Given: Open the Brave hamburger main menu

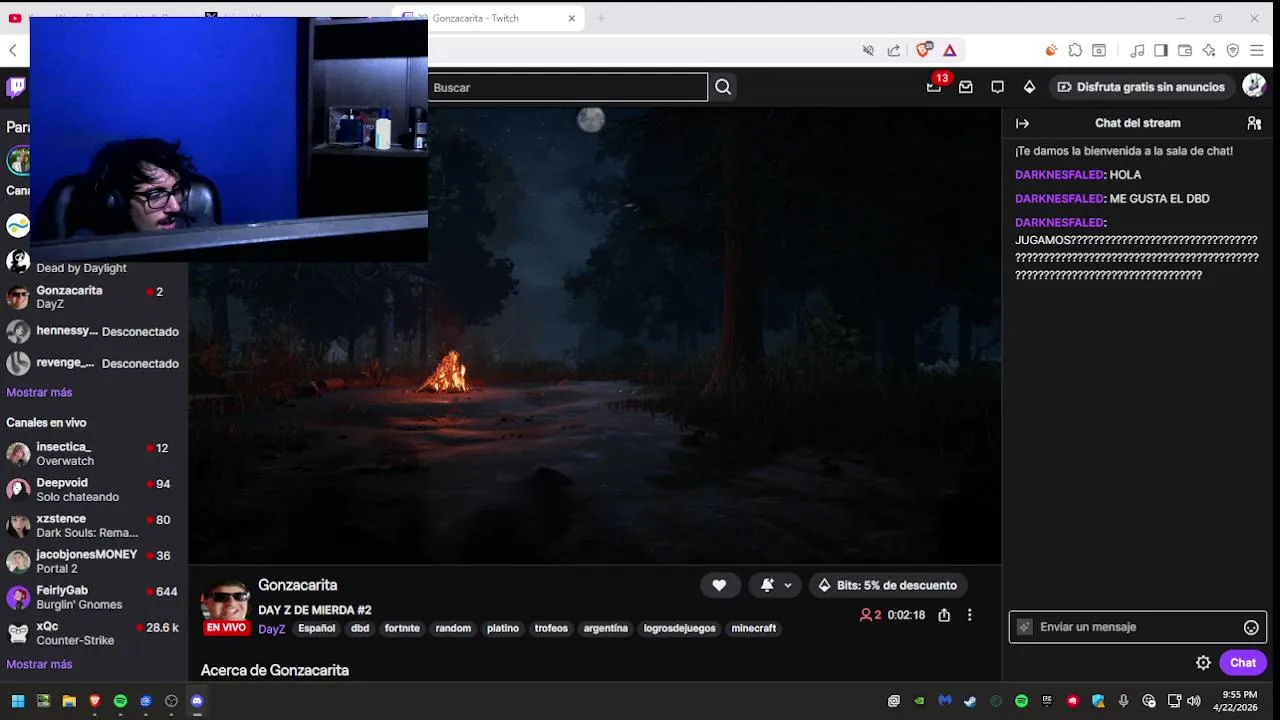Looking at the screenshot, I should click(1258, 50).
